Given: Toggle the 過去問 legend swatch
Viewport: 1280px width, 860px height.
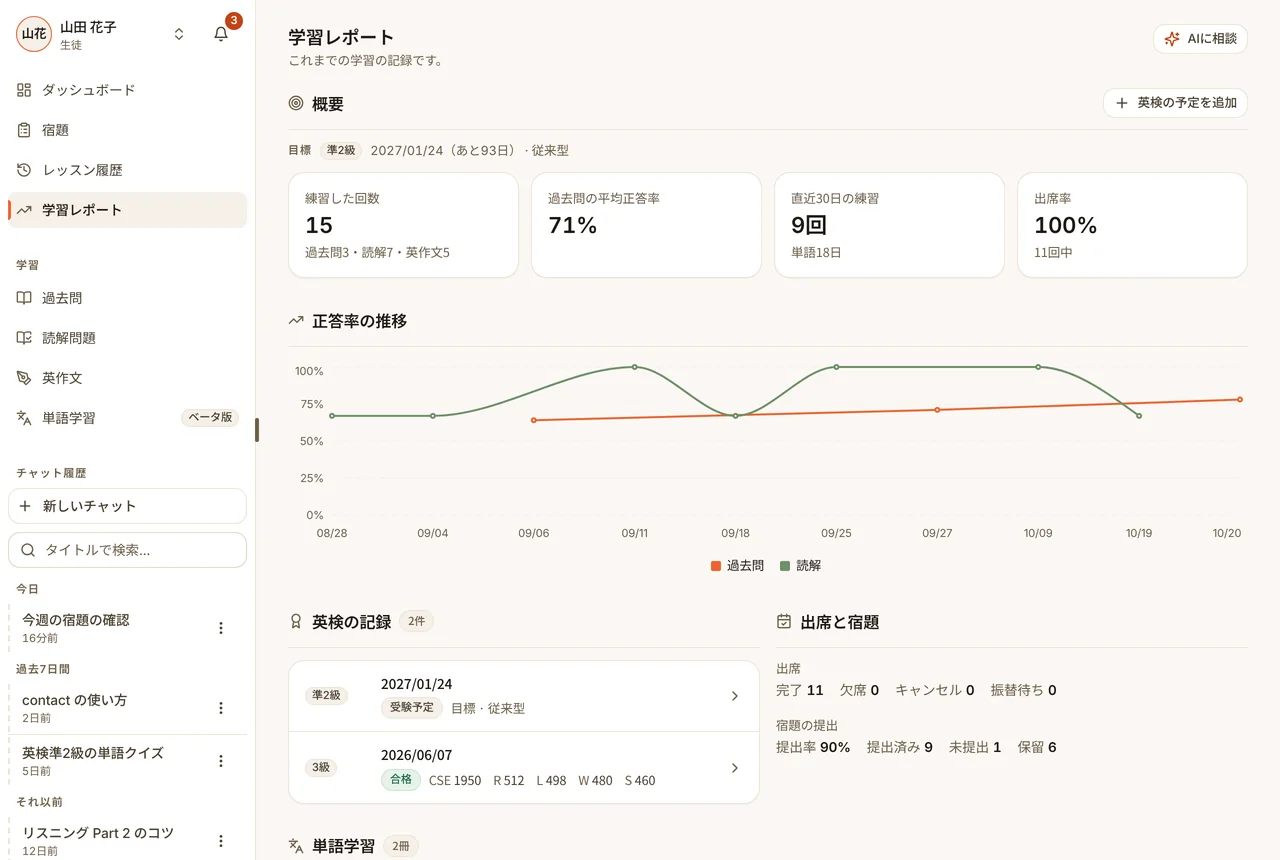Looking at the screenshot, I should click(716, 566).
